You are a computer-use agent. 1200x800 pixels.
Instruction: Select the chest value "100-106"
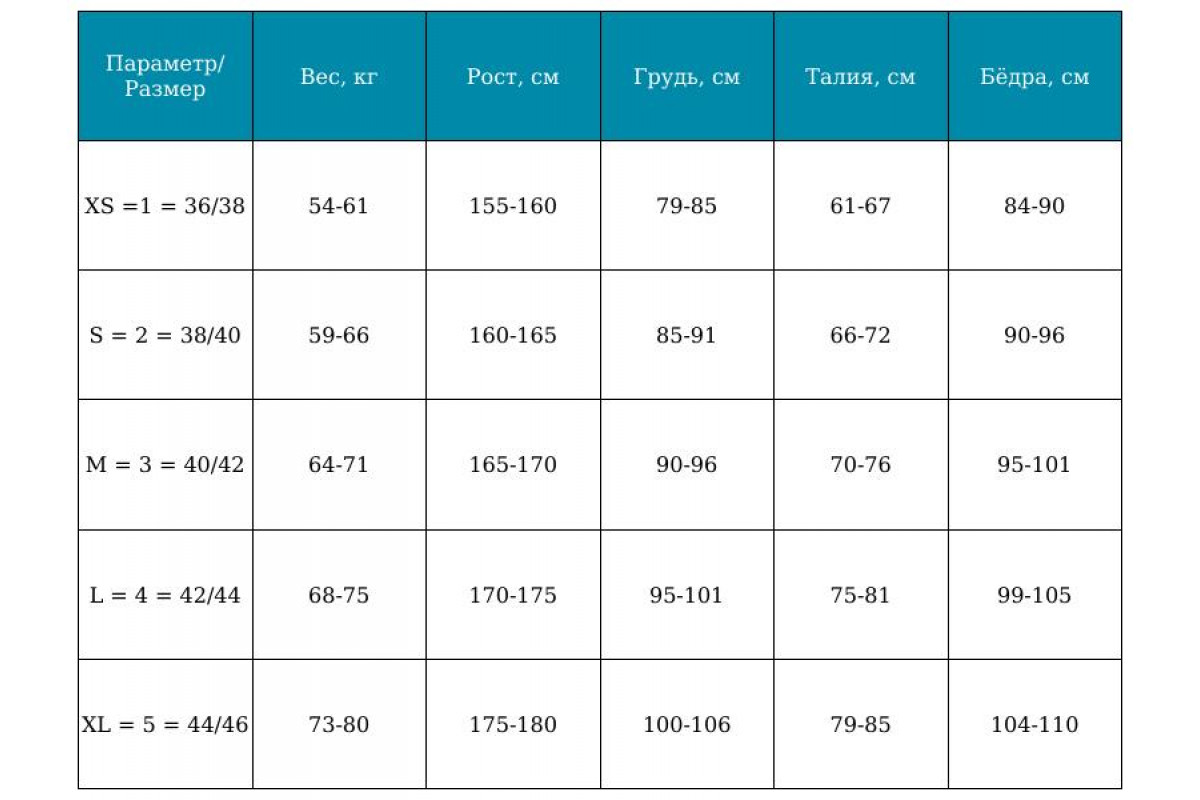687,724
